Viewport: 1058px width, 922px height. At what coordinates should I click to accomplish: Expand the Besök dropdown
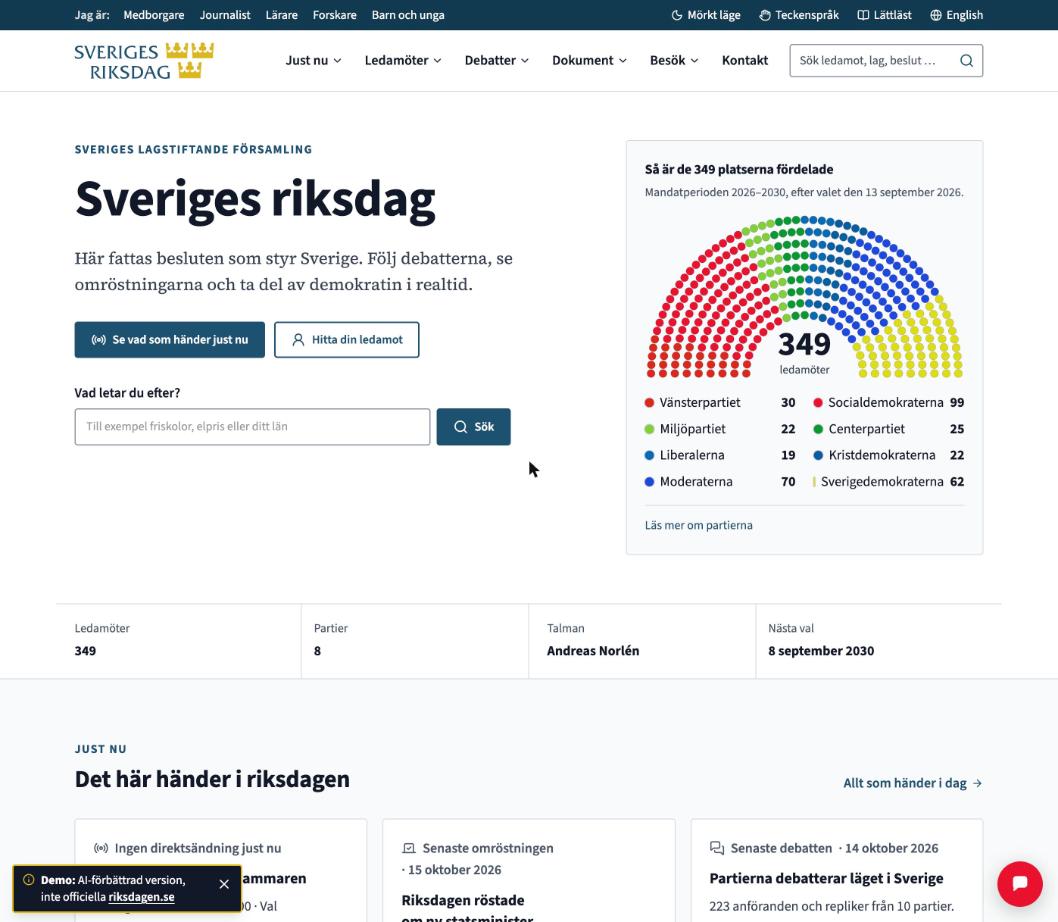click(674, 61)
